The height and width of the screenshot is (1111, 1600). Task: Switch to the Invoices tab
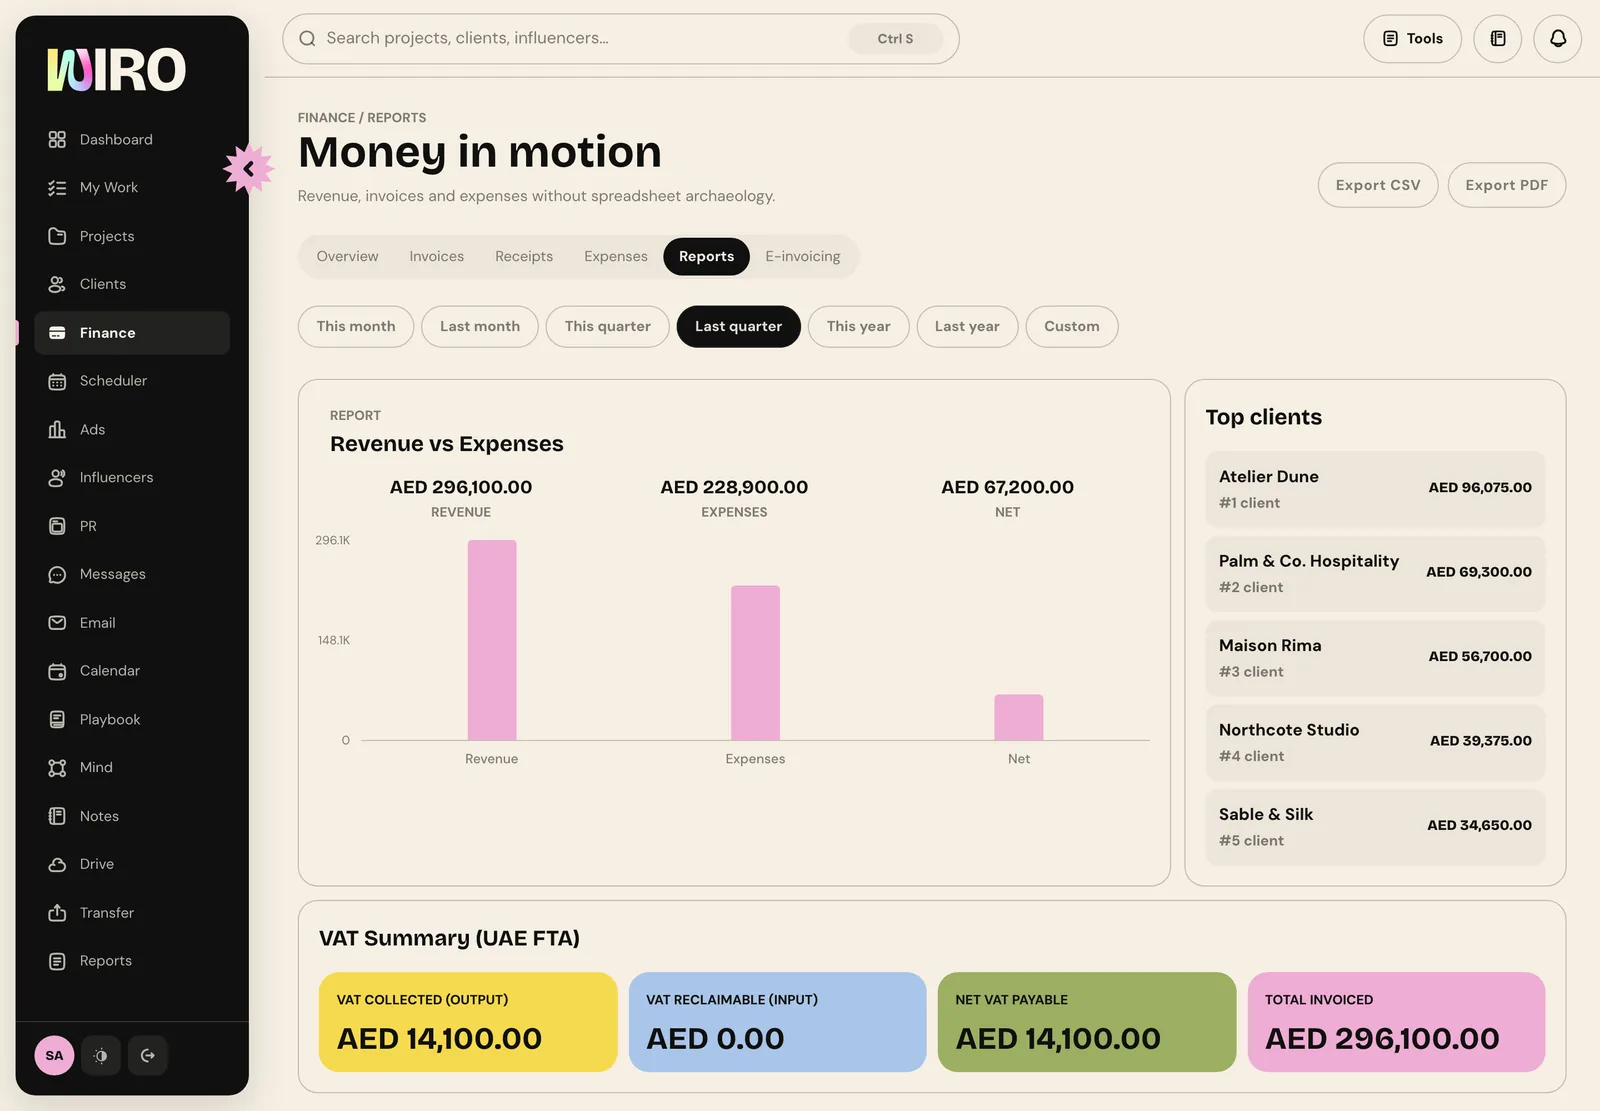pos(437,257)
